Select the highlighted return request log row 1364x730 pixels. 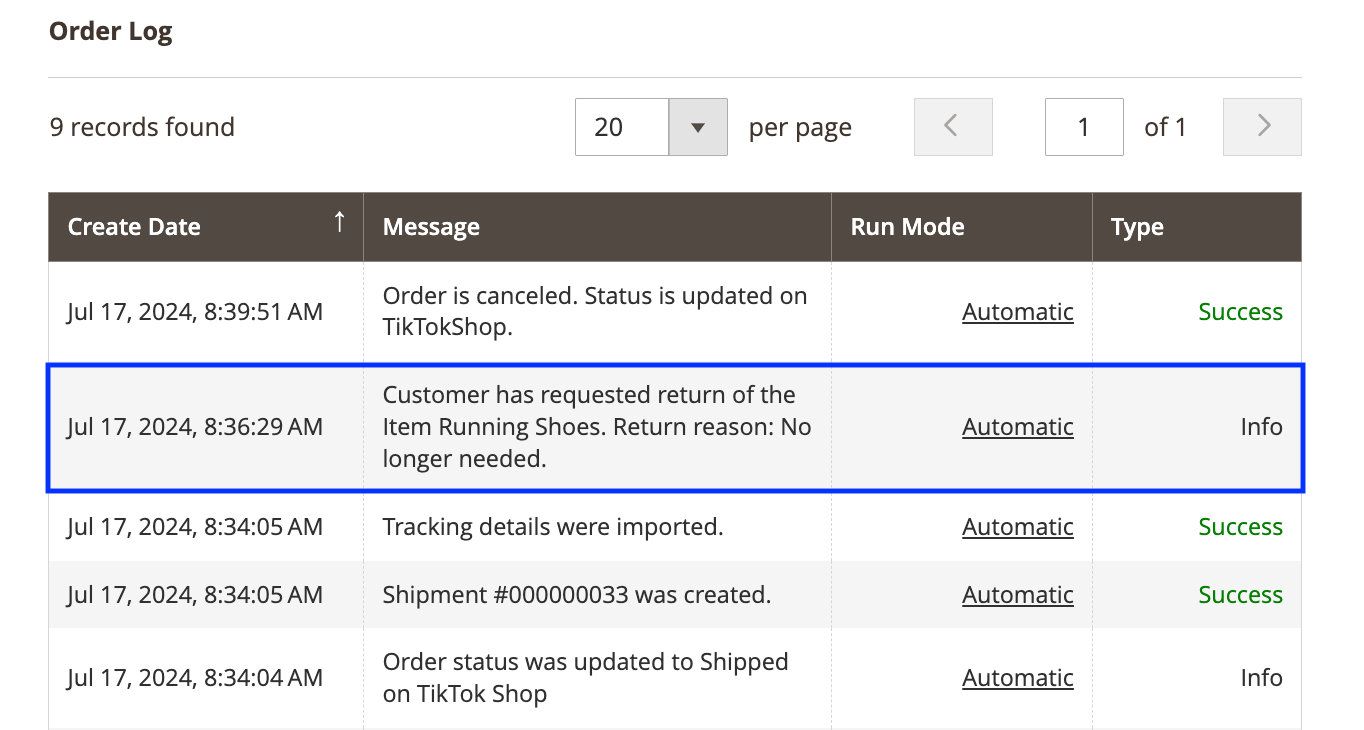(x=600, y=426)
